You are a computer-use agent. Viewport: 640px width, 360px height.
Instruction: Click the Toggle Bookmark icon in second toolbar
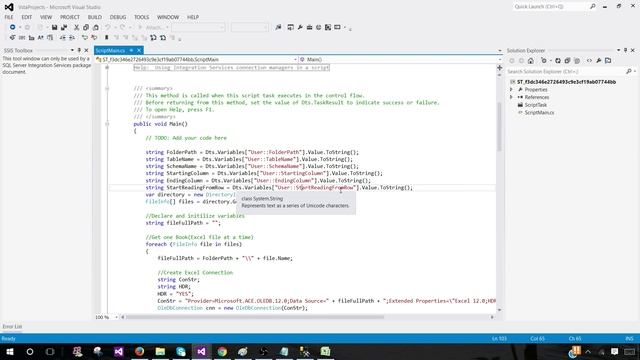107,38
